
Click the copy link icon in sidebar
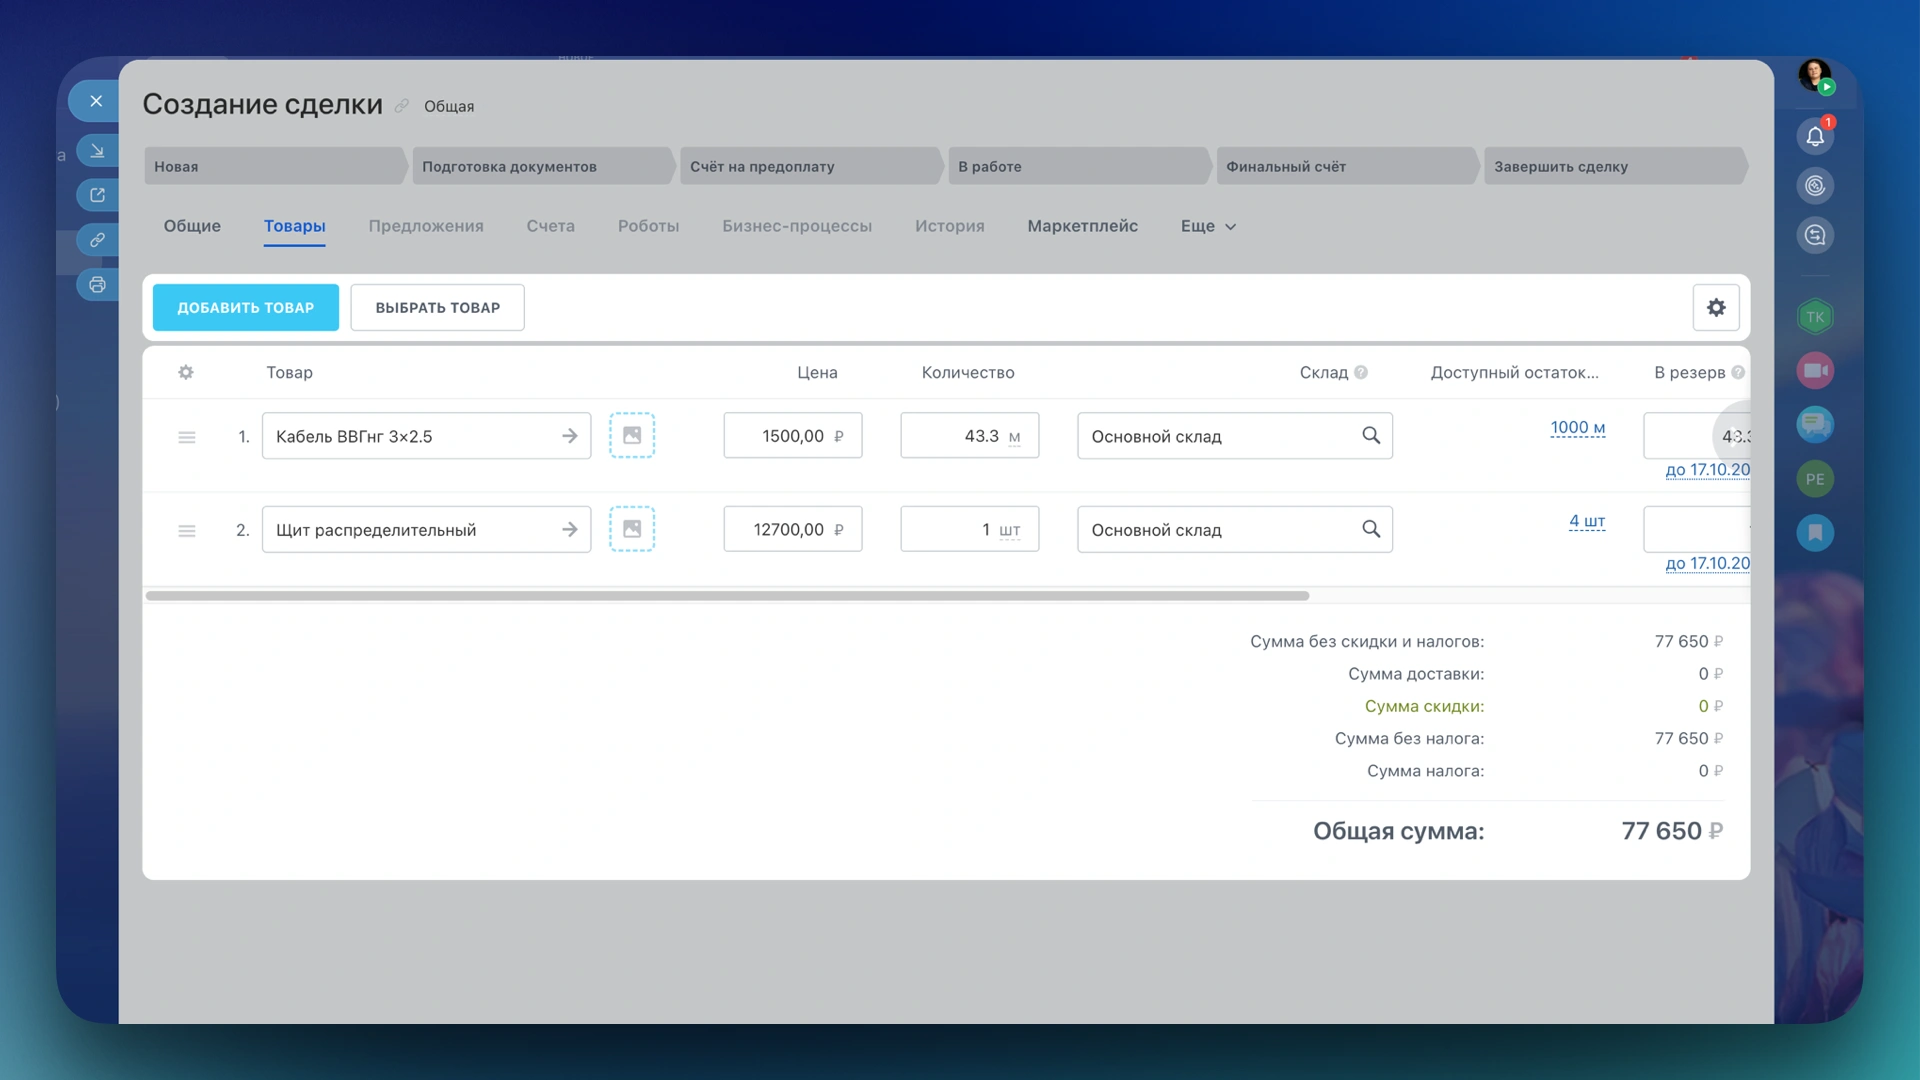click(x=97, y=240)
